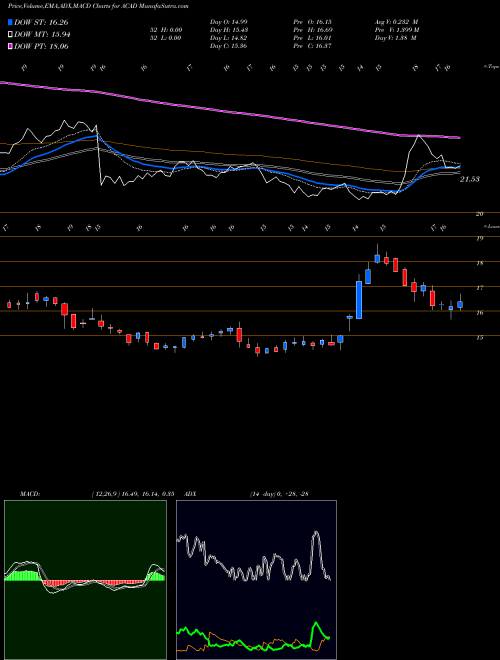Click the 'Pre O: 16.13' value

click(x=313, y=22)
